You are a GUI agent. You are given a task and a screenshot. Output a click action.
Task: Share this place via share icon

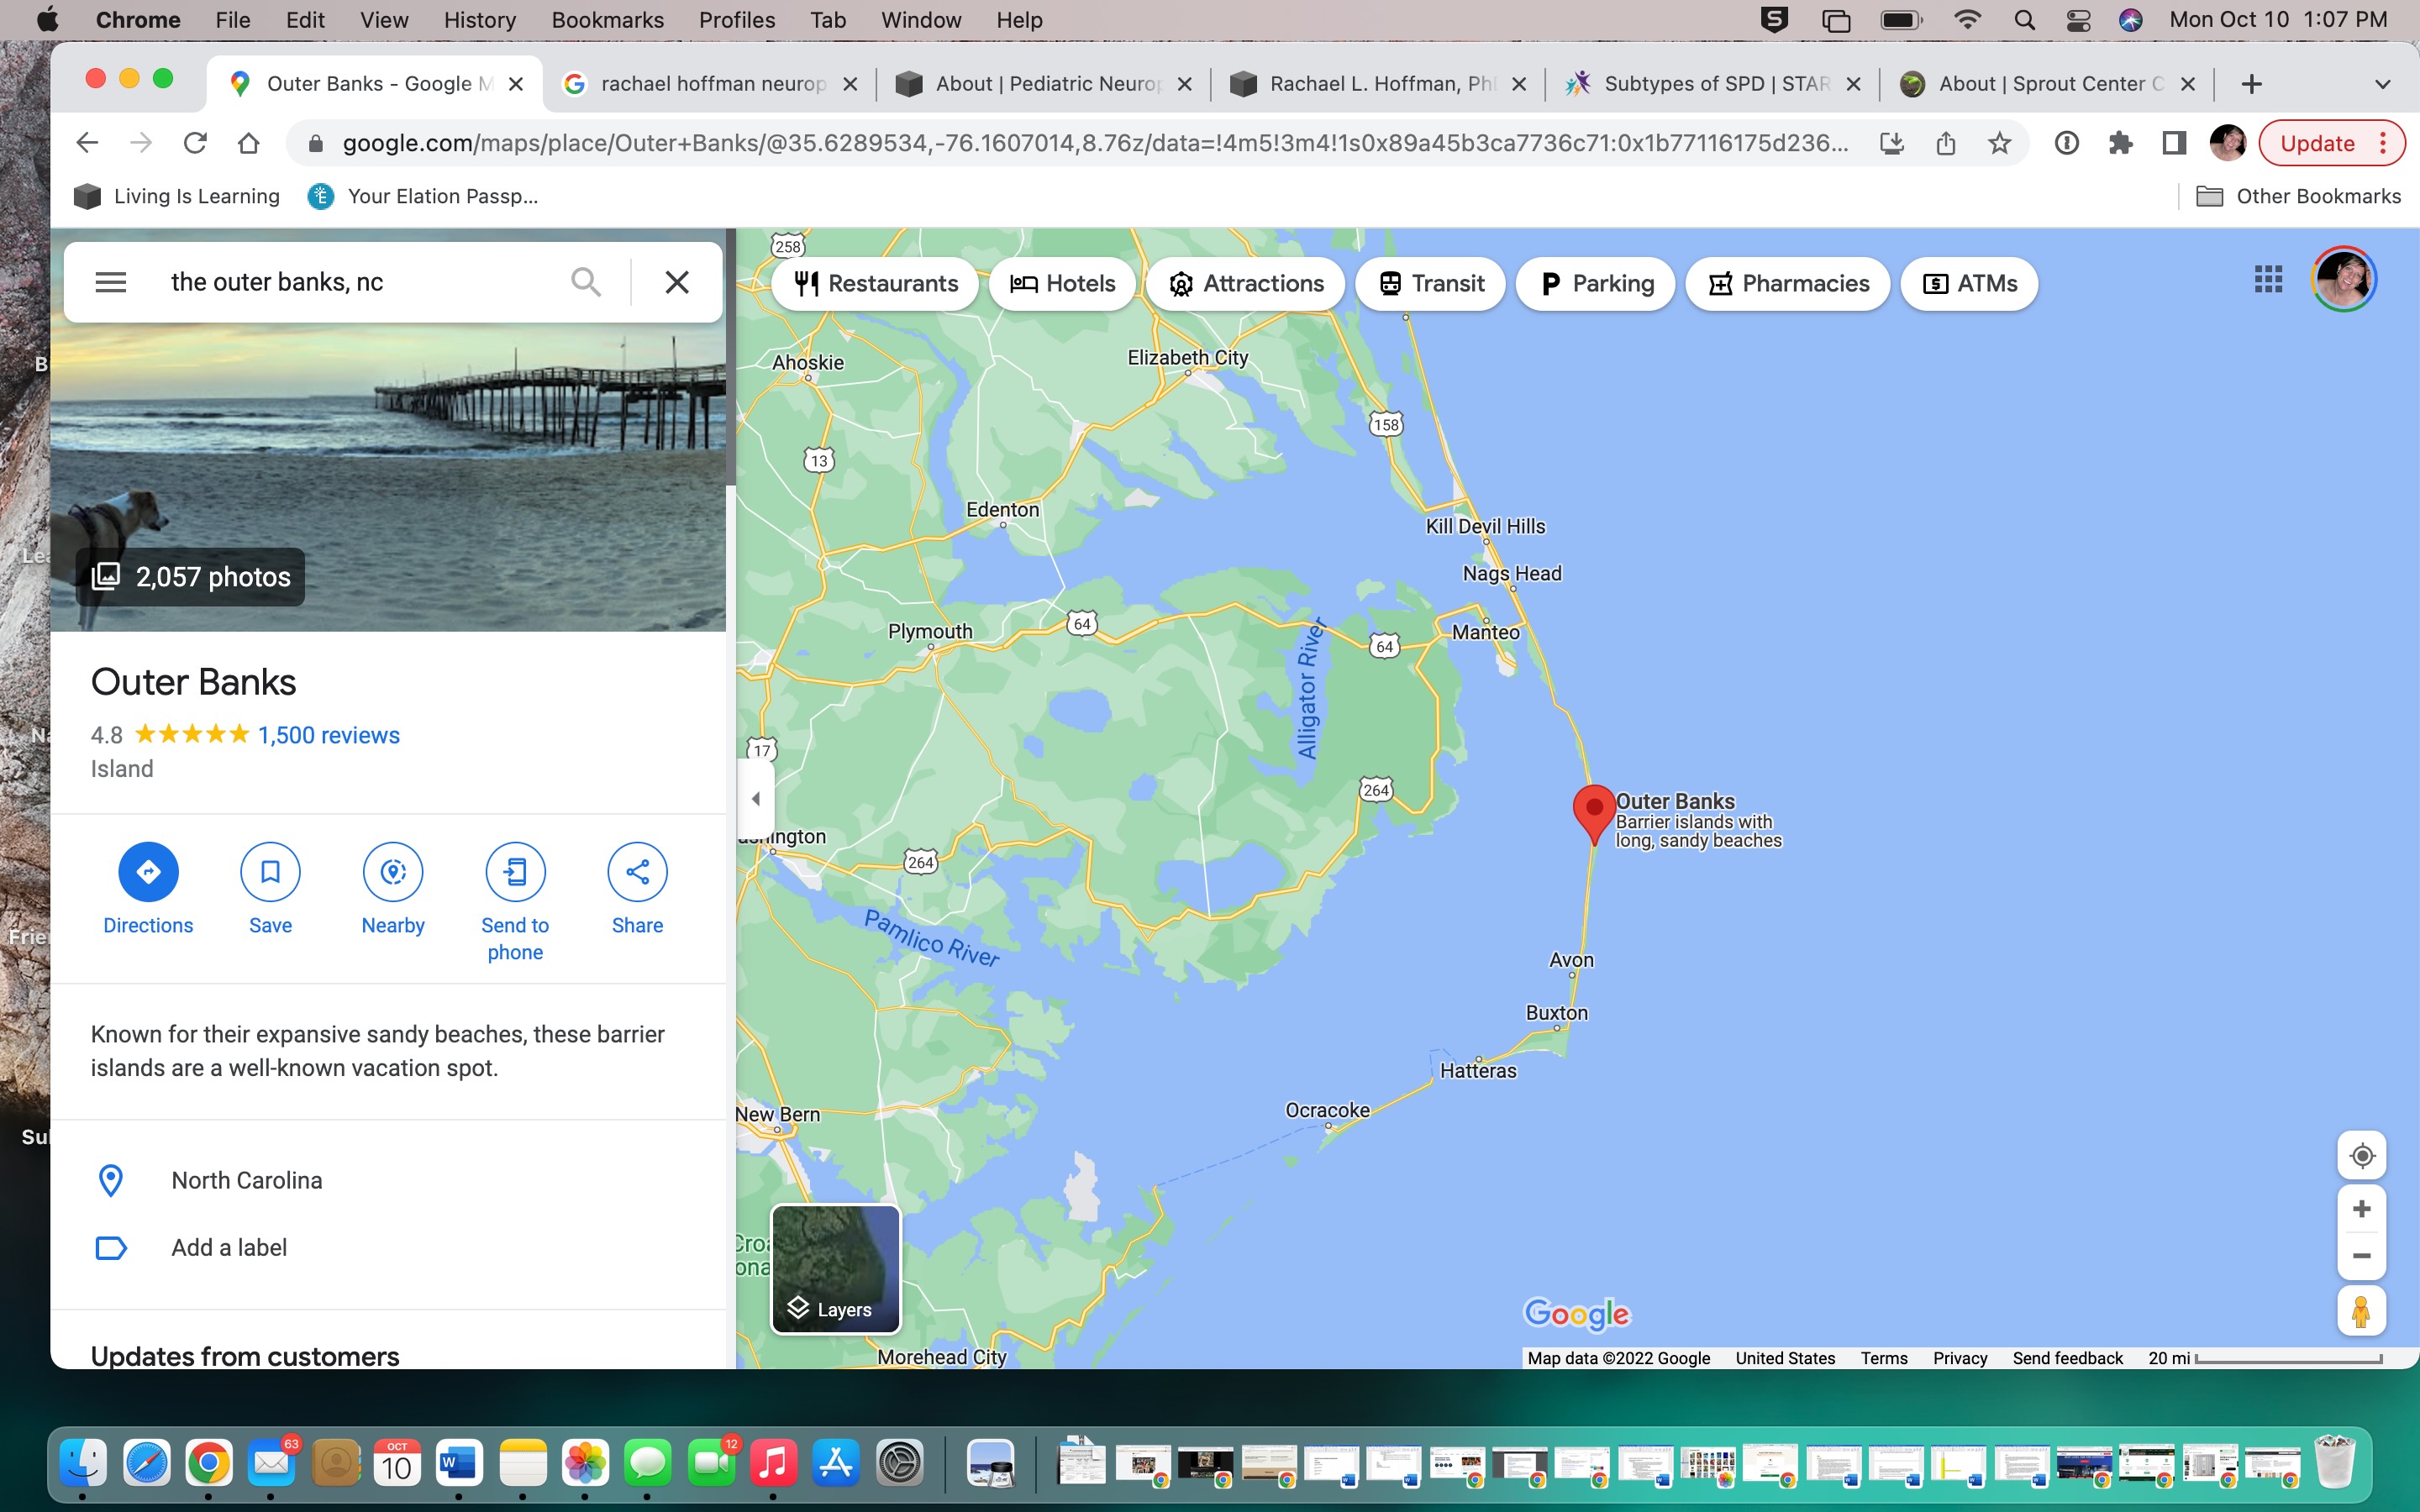[637, 871]
